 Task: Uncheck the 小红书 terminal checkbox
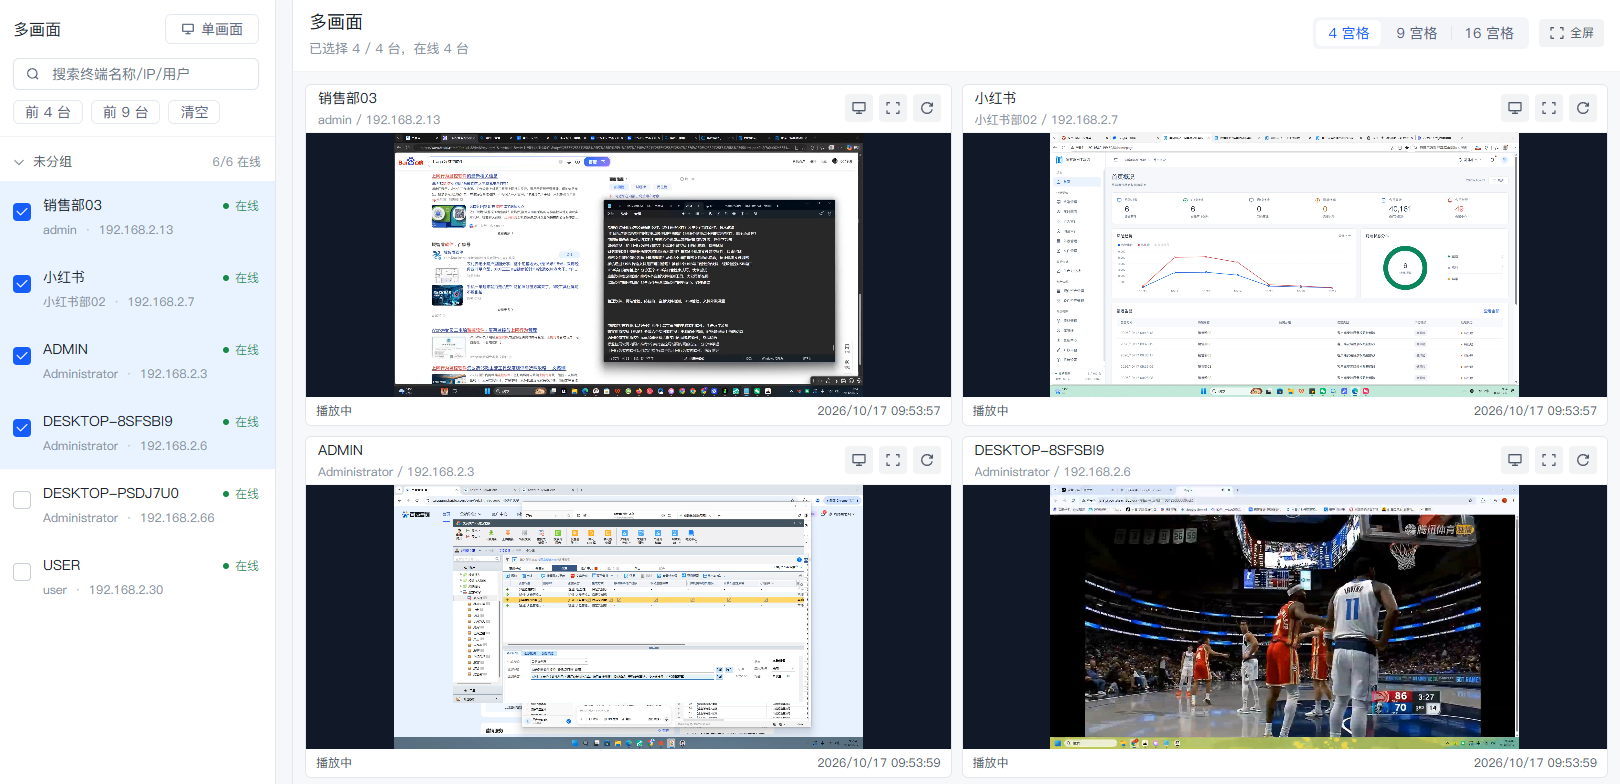22,284
